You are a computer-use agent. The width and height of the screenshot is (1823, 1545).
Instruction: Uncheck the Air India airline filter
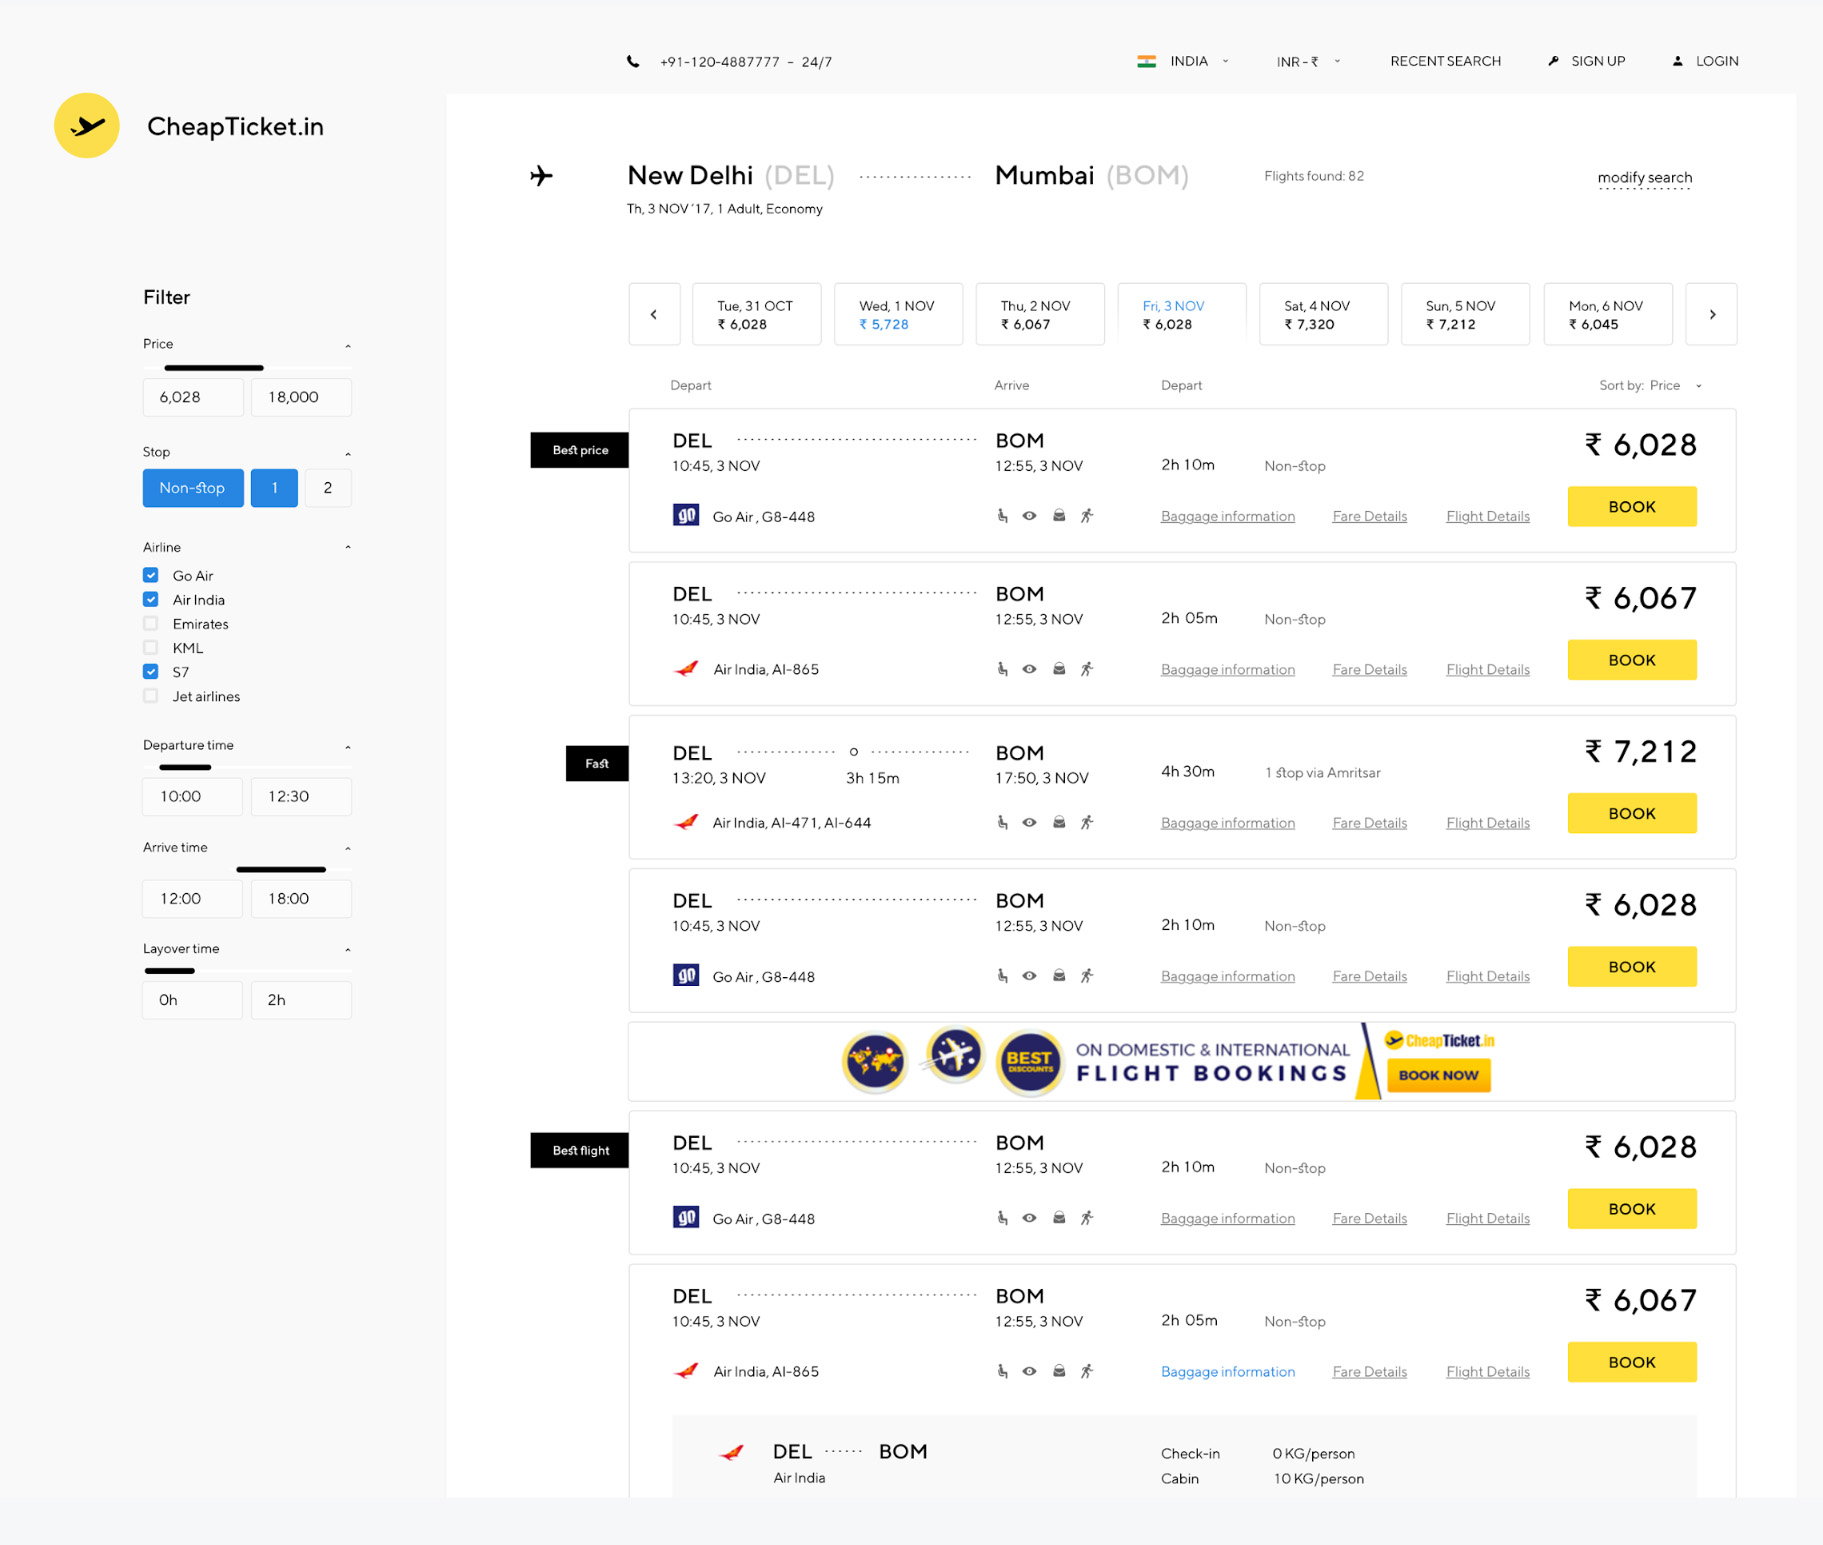(x=151, y=599)
